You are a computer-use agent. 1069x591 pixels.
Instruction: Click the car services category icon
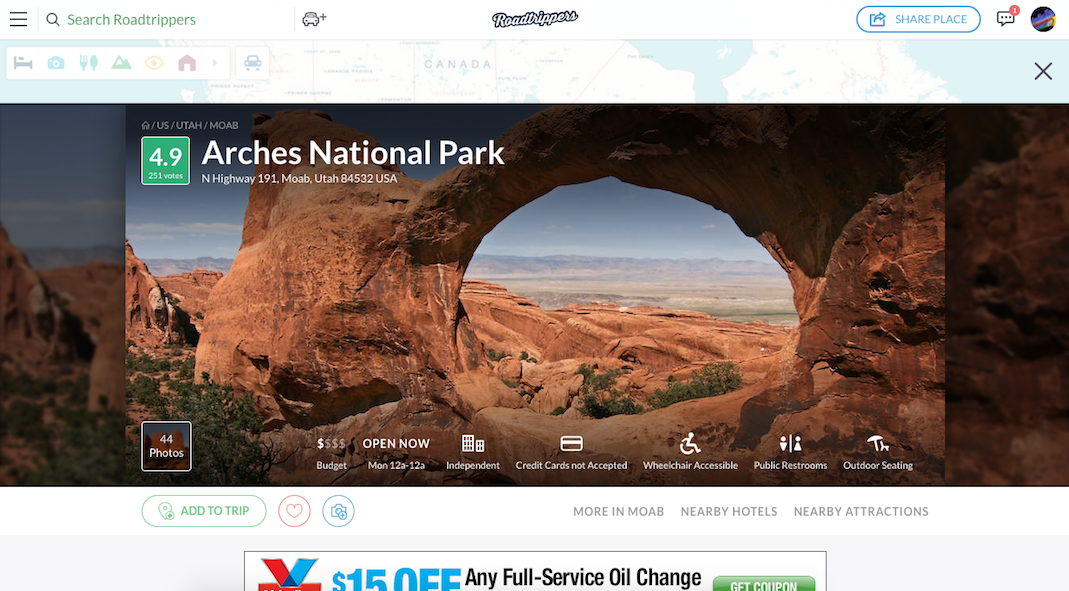tap(253, 63)
